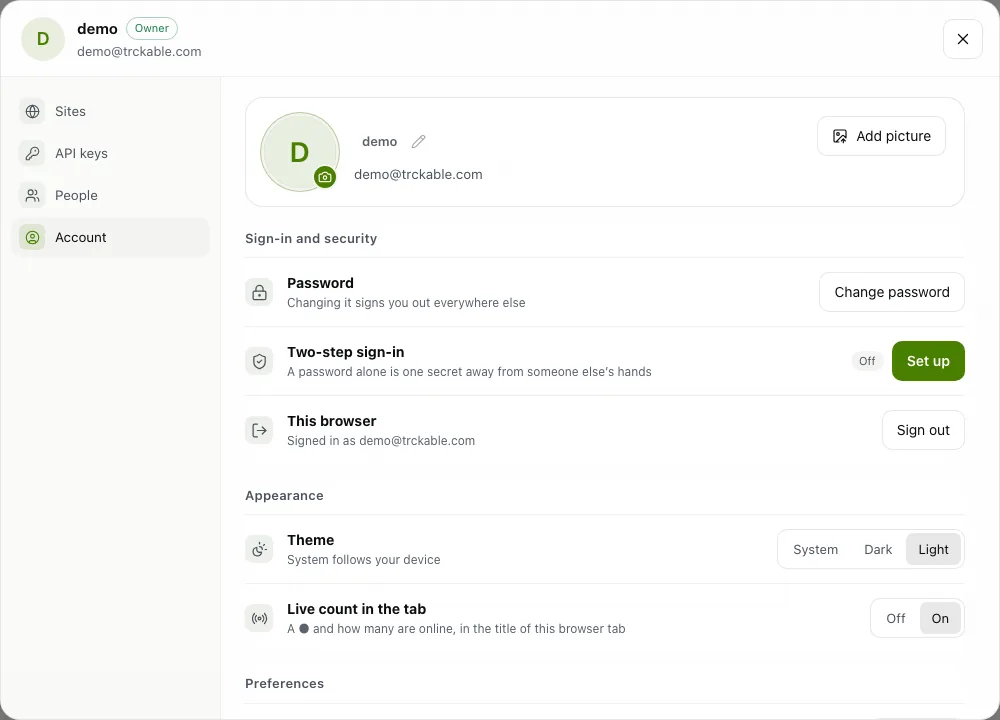Open the Sites section

coord(110,112)
